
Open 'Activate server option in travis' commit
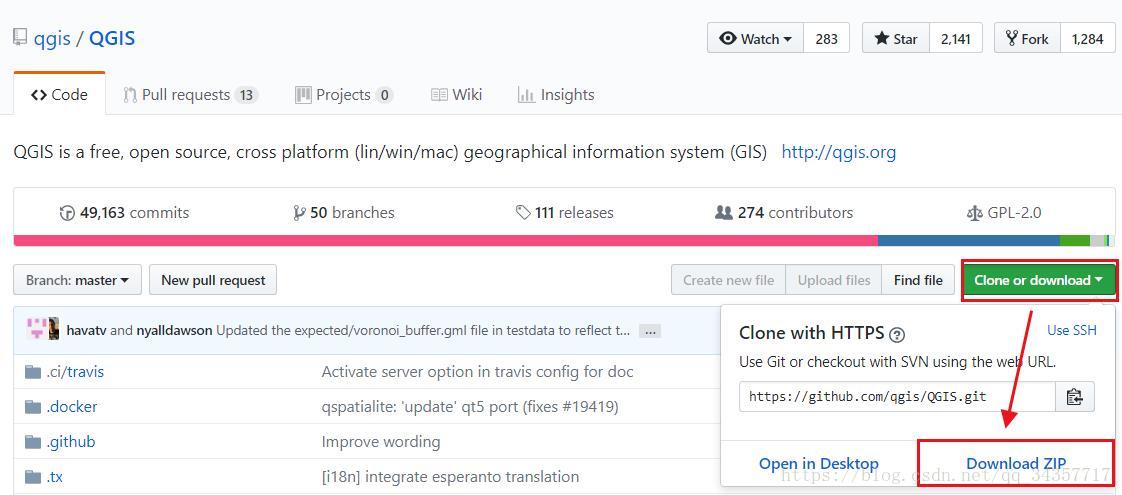(477, 372)
